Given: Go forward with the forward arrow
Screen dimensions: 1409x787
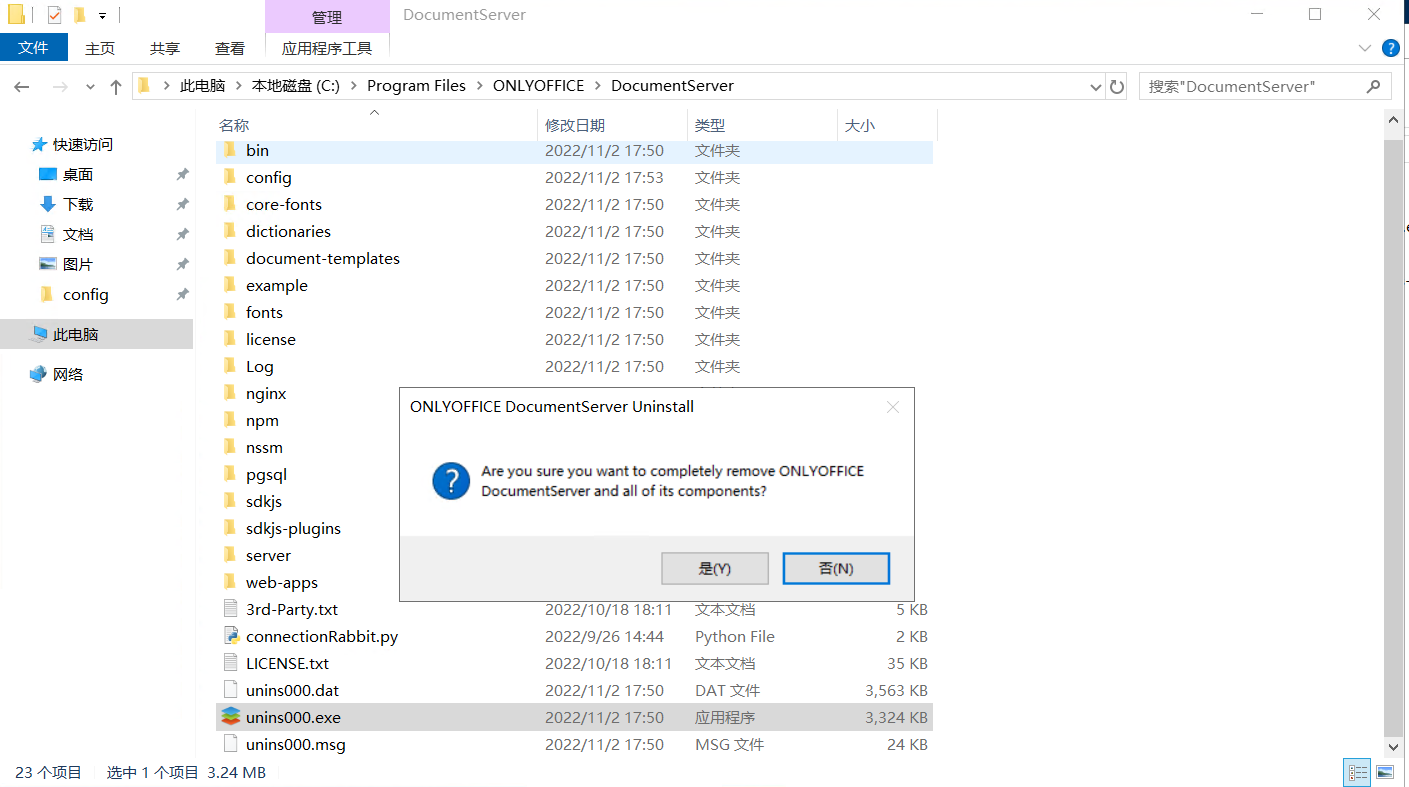Looking at the screenshot, I should click(x=60, y=87).
